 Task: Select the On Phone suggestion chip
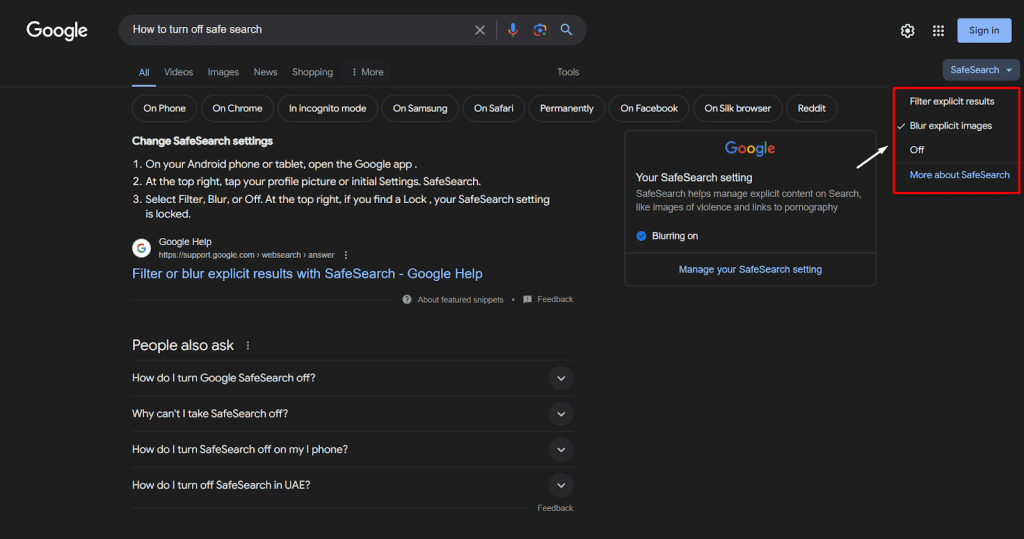coord(165,108)
